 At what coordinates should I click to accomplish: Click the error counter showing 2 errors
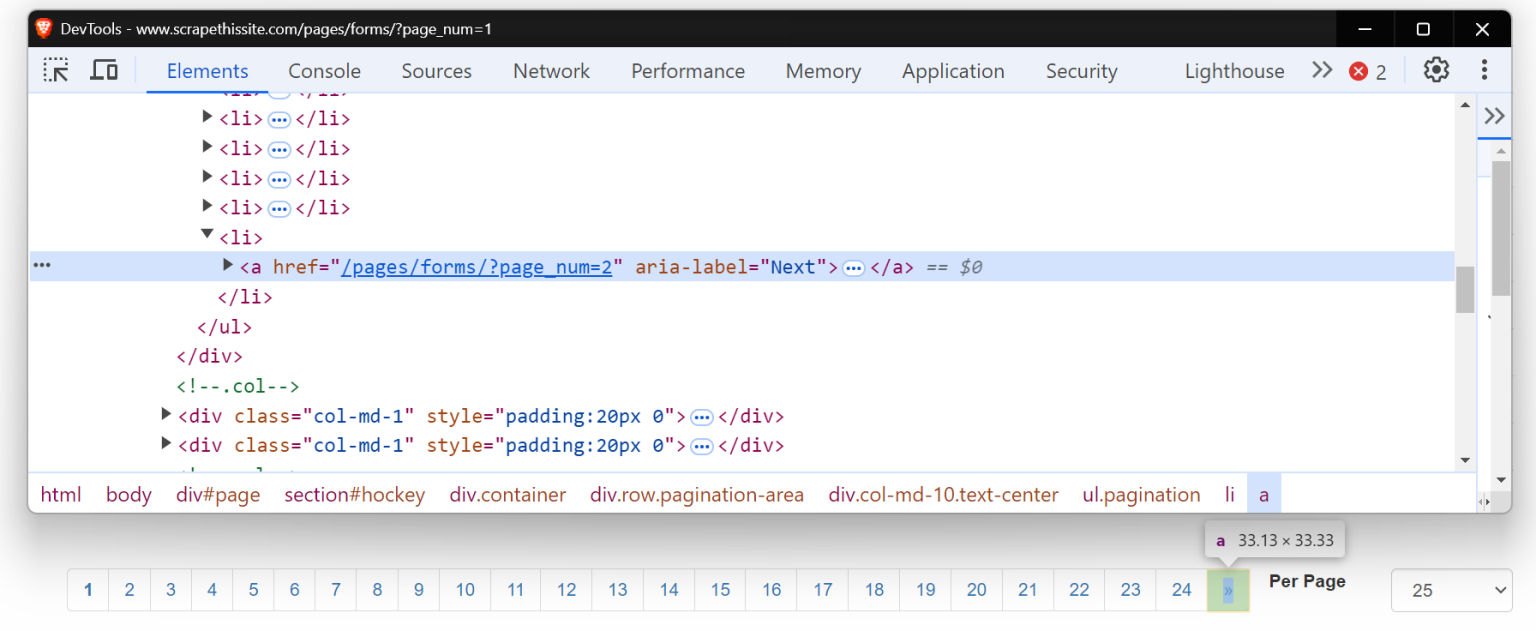tap(1367, 70)
